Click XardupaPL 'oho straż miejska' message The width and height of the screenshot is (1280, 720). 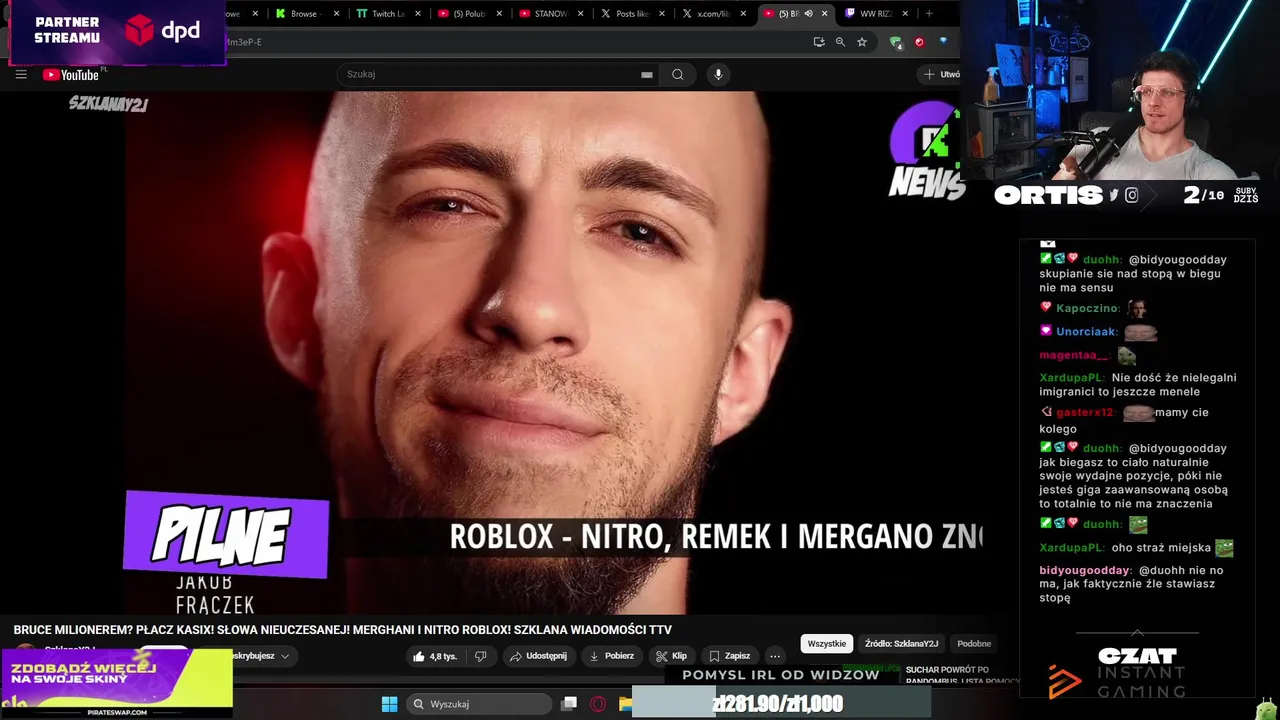pos(1136,548)
